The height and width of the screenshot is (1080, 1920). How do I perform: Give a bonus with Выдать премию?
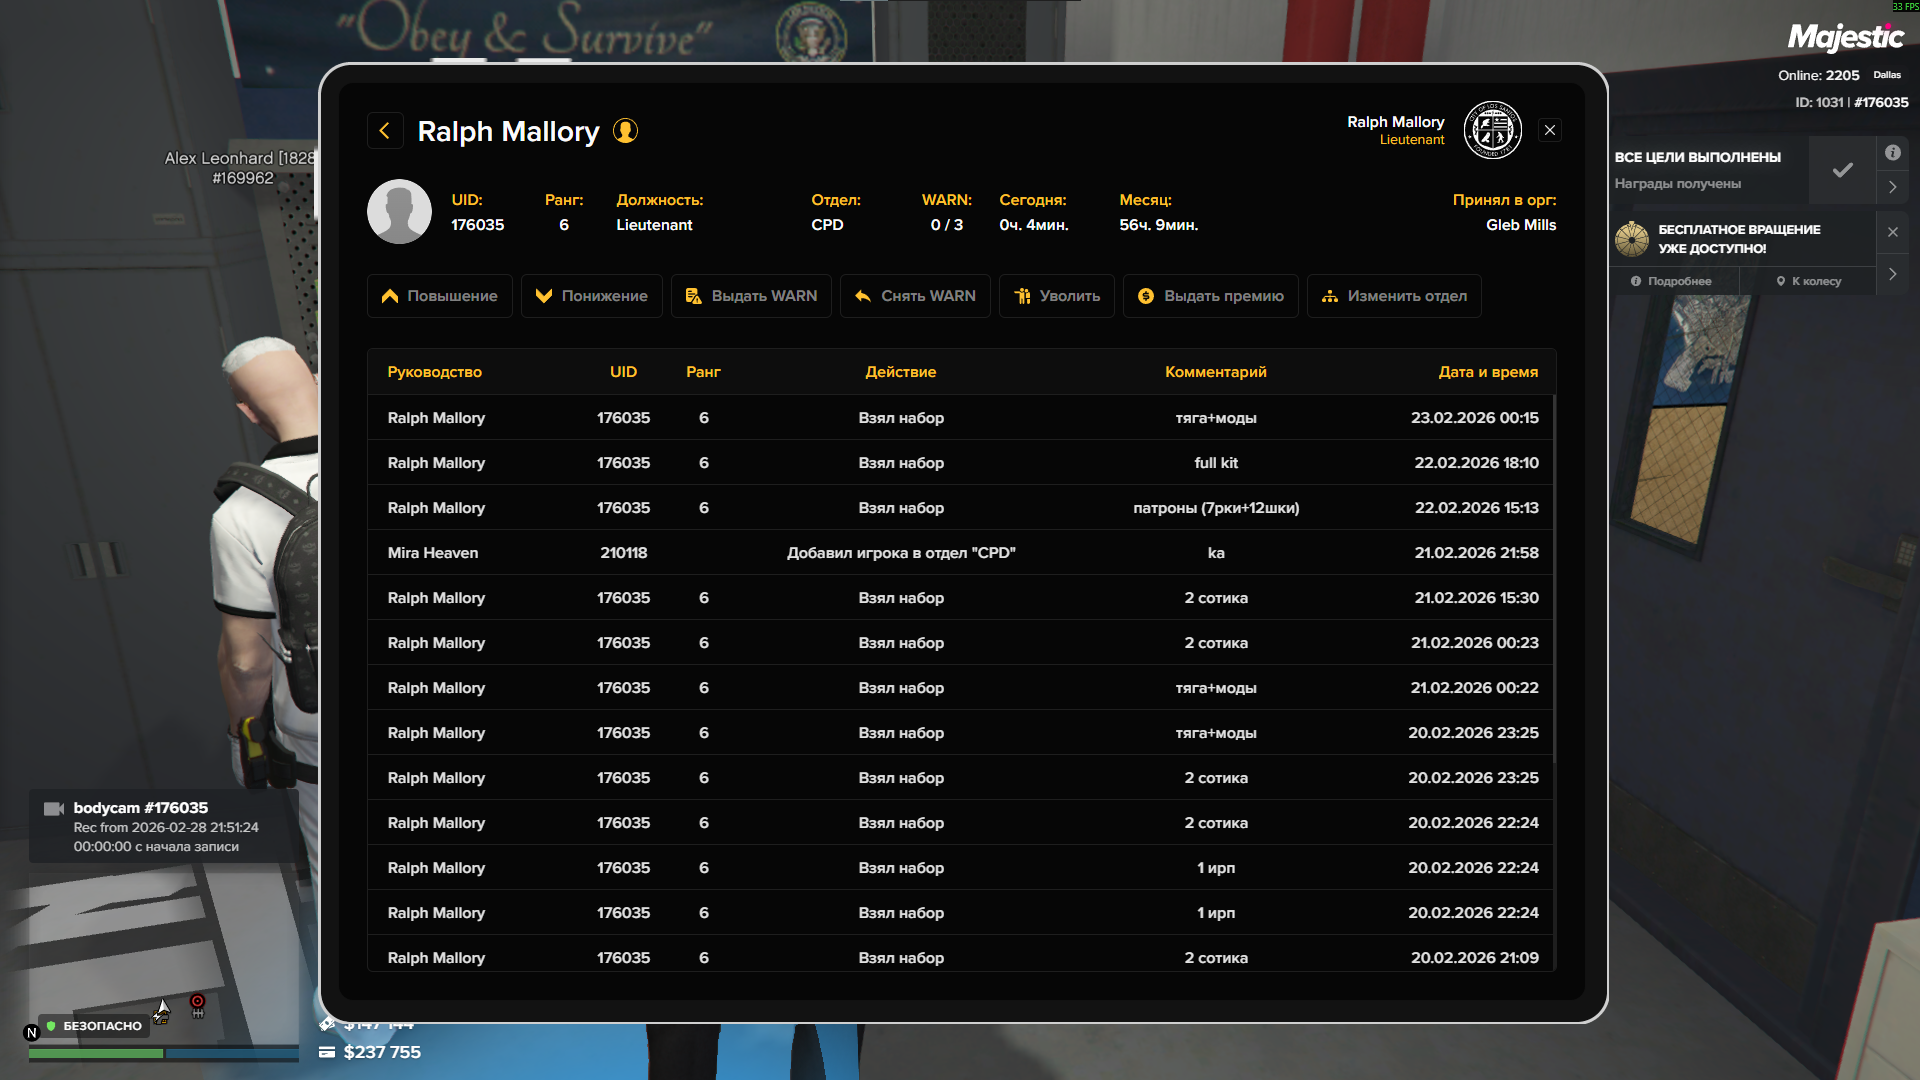point(1210,296)
